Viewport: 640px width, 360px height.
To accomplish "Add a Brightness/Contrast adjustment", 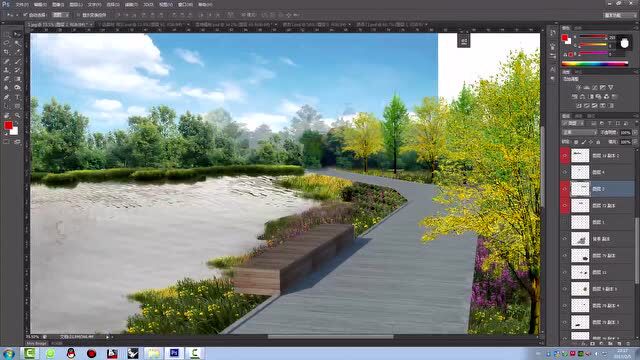I will (x=578, y=87).
